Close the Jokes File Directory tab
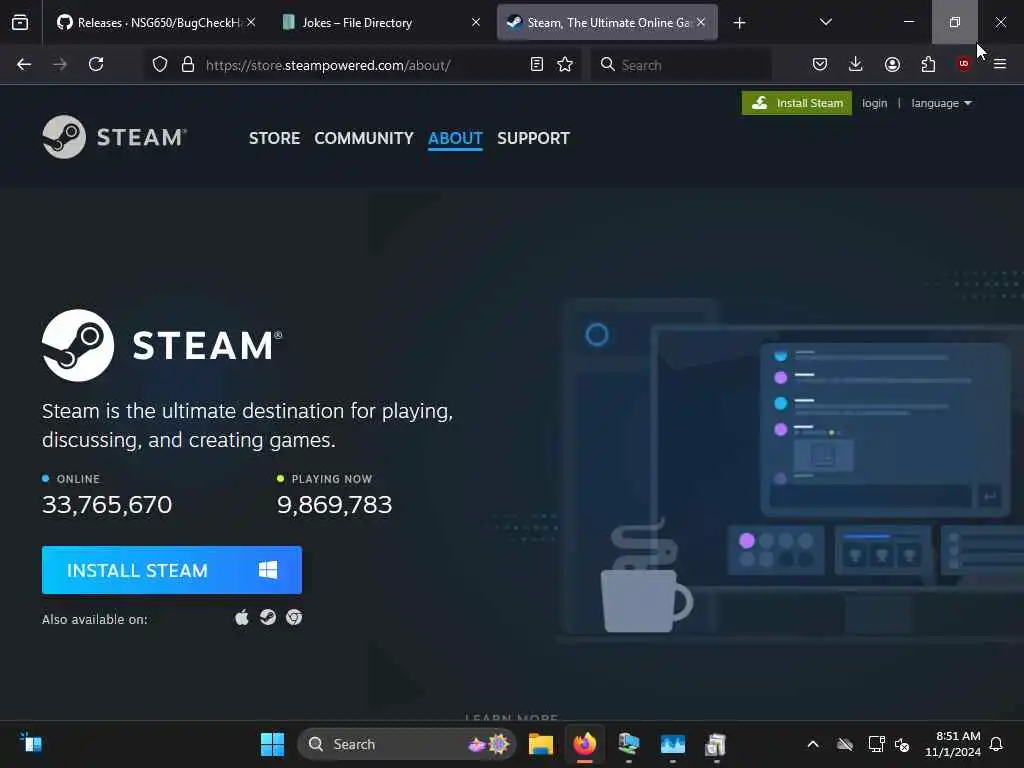Screen dimensions: 1024x768 click(x=476, y=22)
